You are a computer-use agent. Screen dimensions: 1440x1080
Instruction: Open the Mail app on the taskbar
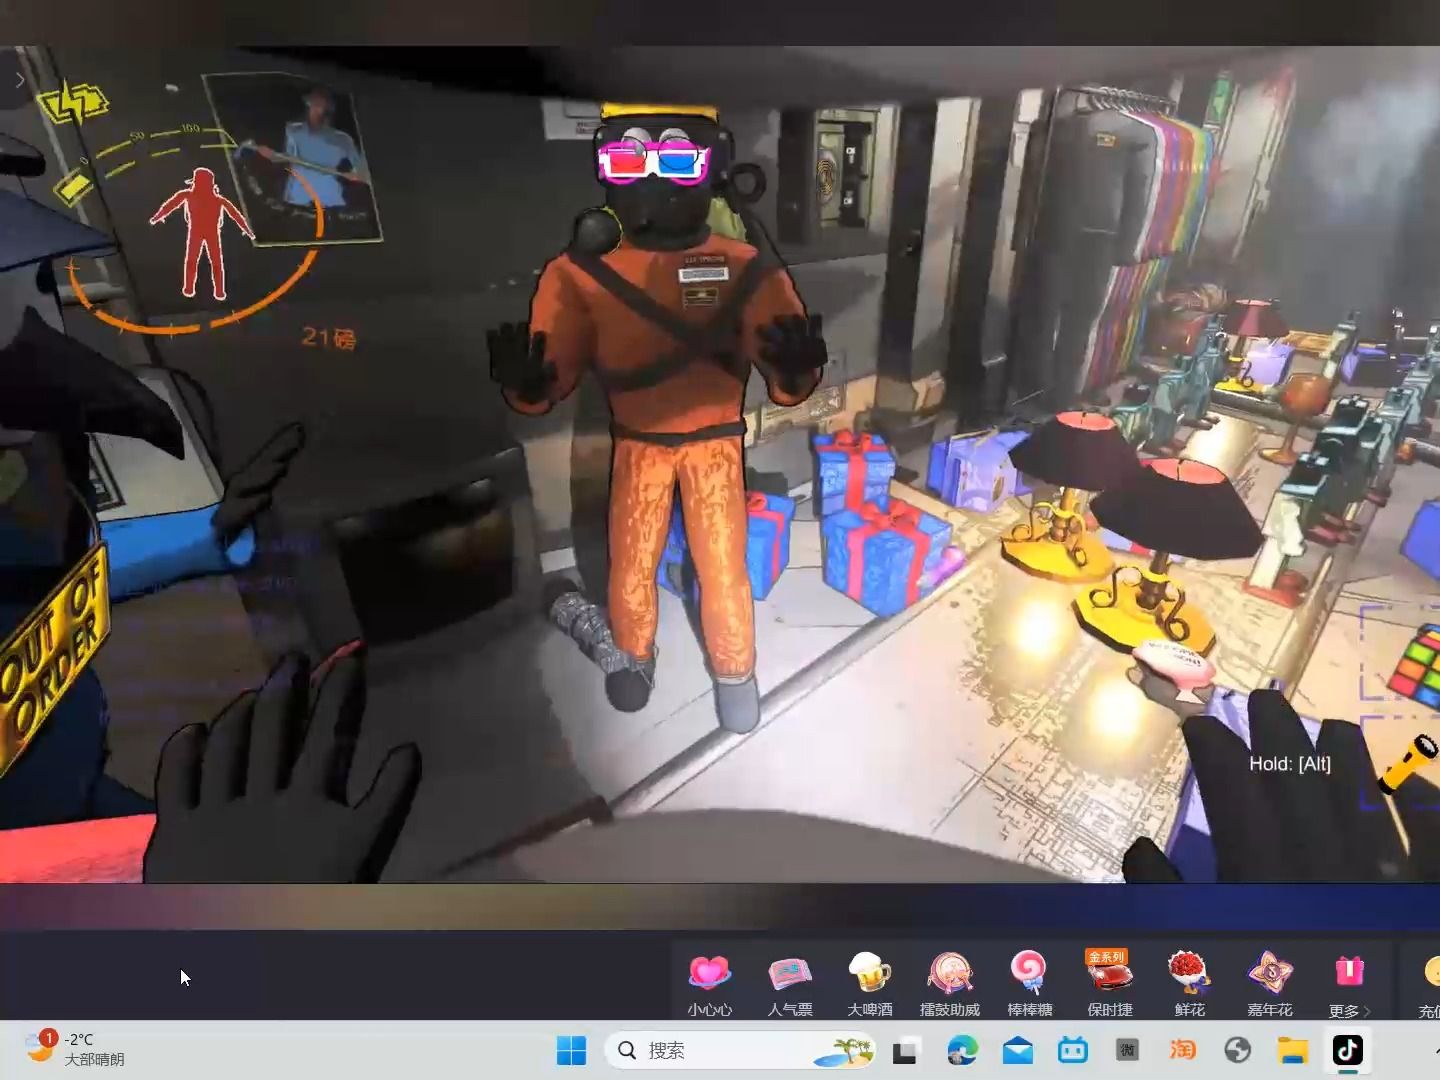[1018, 1050]
